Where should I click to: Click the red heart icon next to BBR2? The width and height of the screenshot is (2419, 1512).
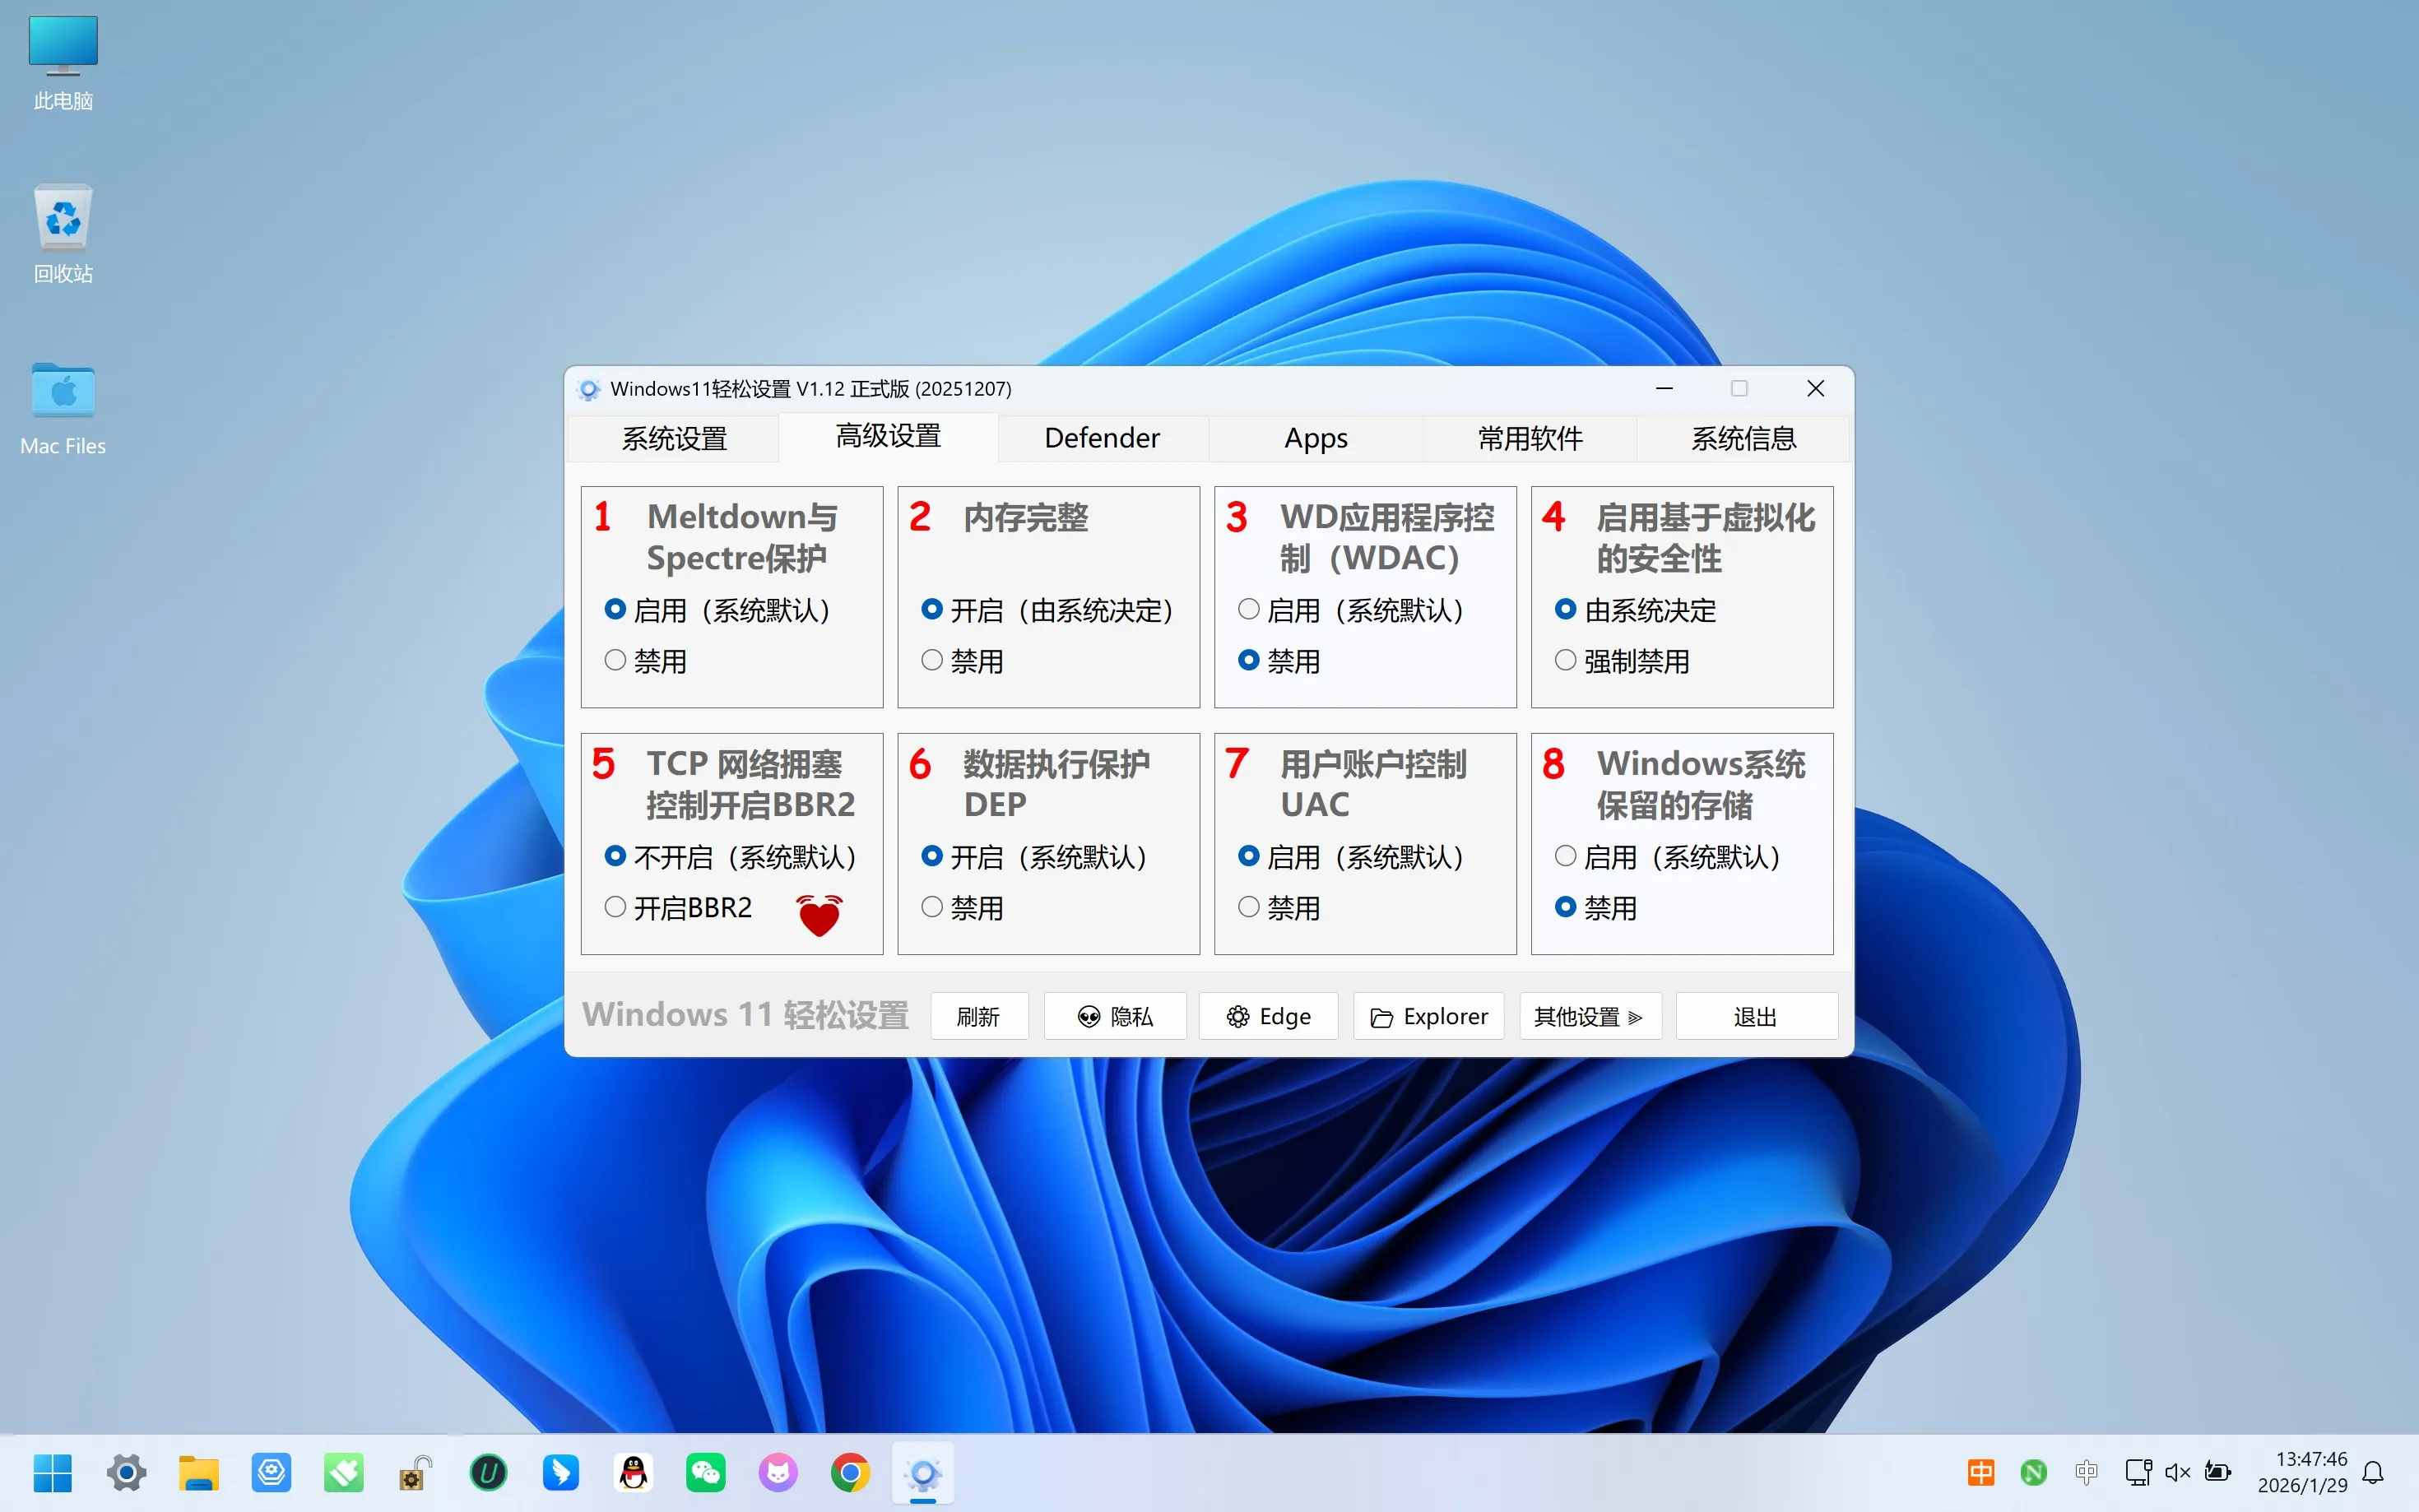pyautogui.click(x=819, y=914)
